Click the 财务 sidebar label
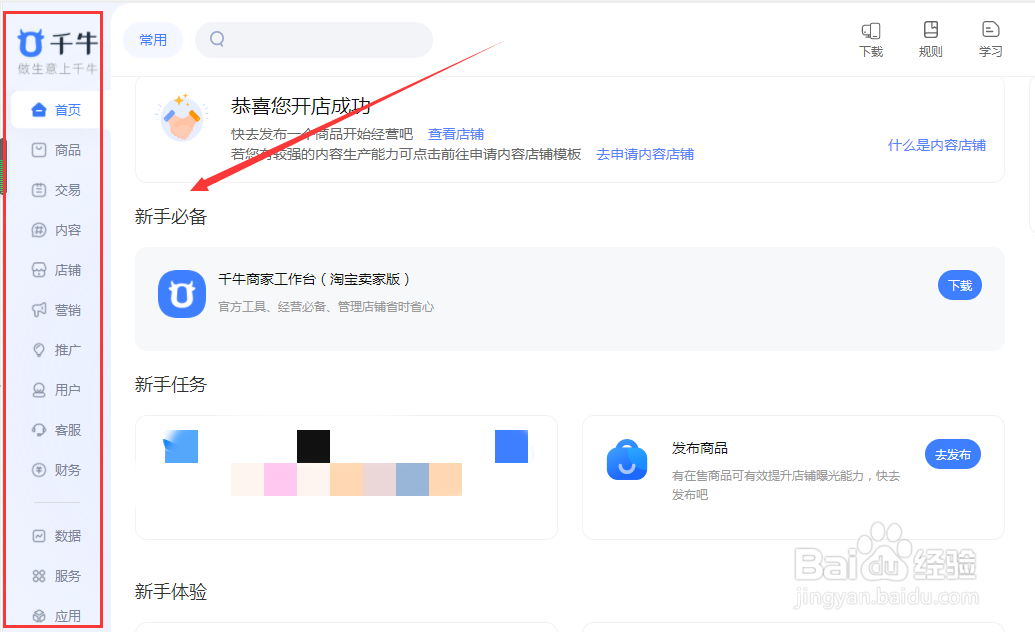The width and height of the screenshot is (1035, 632). tap(67, 470)
